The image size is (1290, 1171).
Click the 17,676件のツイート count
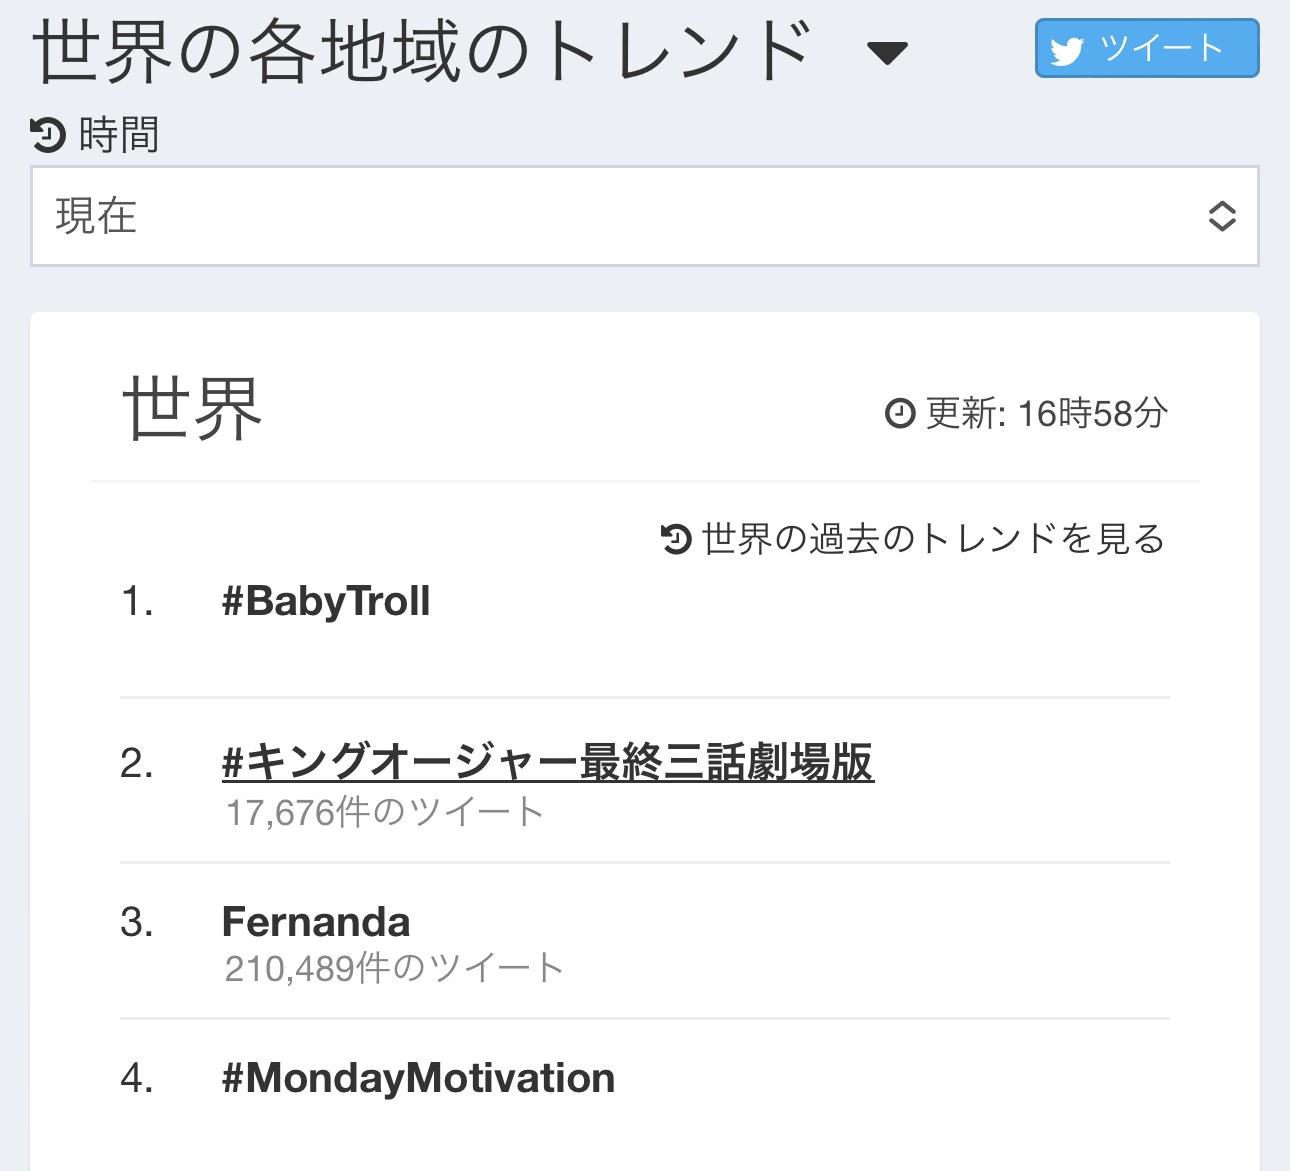(384, 812)
